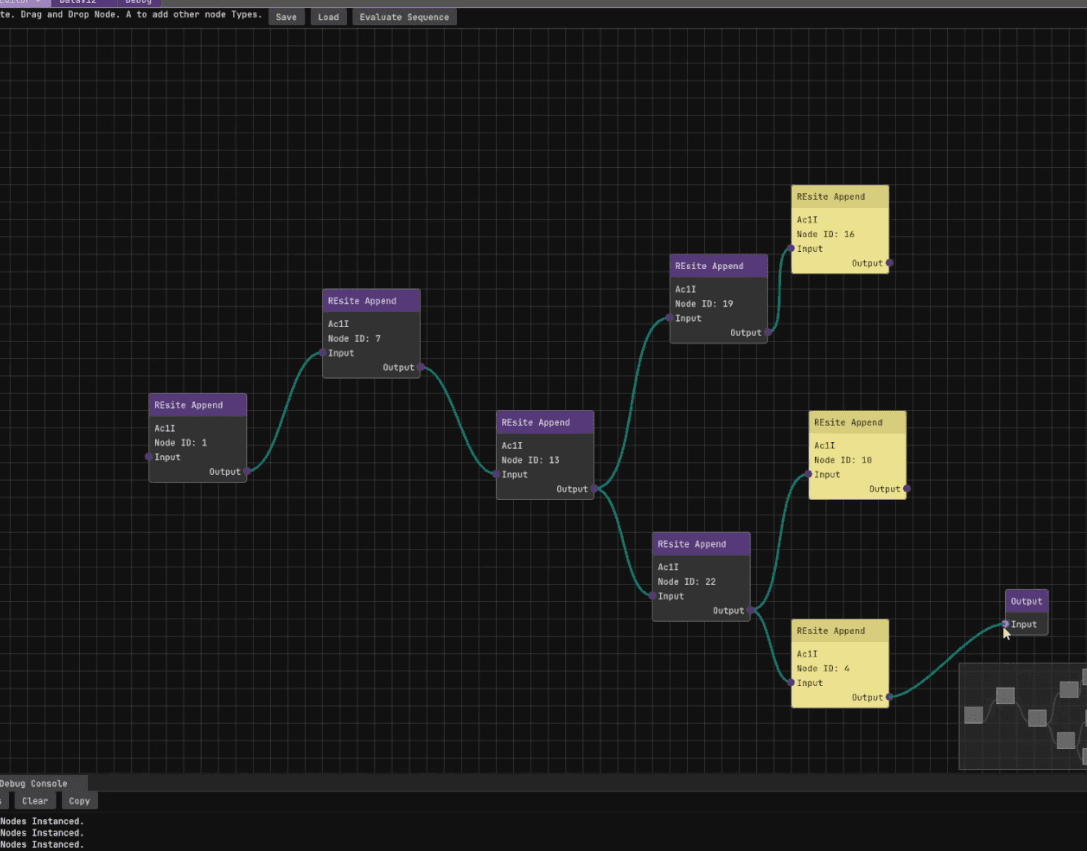
Task: Click Evaluate Sequence button
Action: click(404, 17)
